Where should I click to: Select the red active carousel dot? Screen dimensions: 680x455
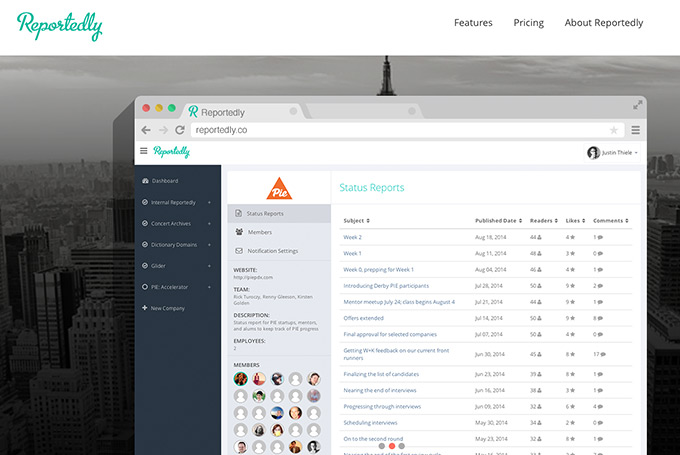[392, 446]
